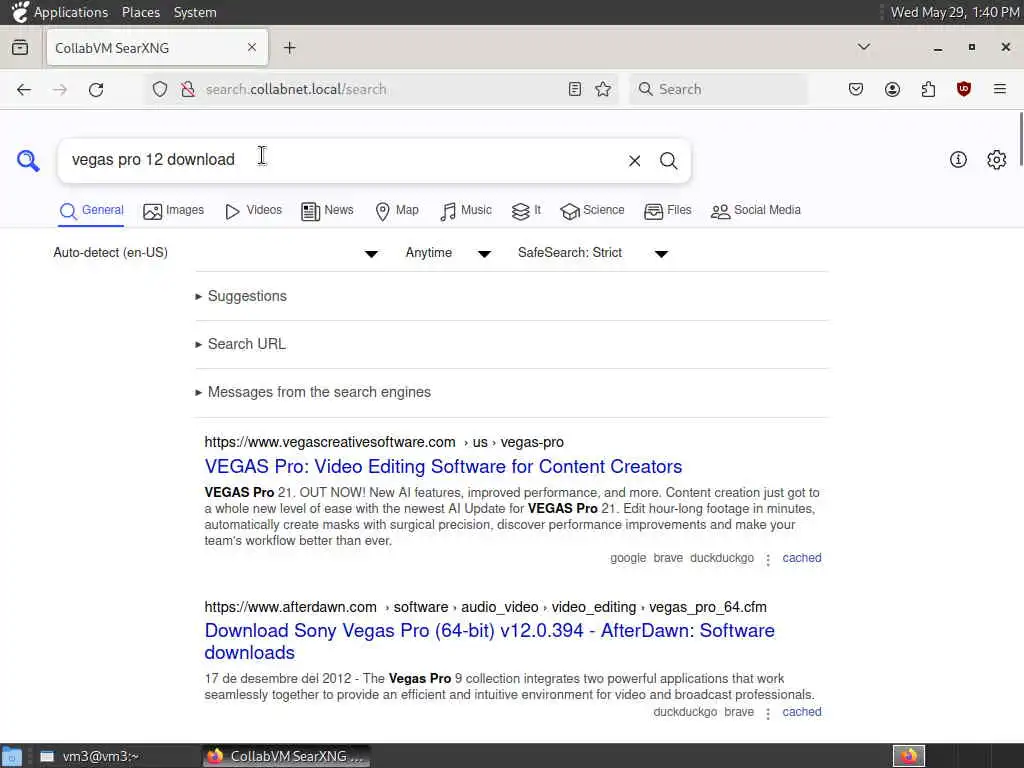Click the clock Wed May 29, 1:40 PM
The width and height of the screenshot is (1024, 768).
954,12
